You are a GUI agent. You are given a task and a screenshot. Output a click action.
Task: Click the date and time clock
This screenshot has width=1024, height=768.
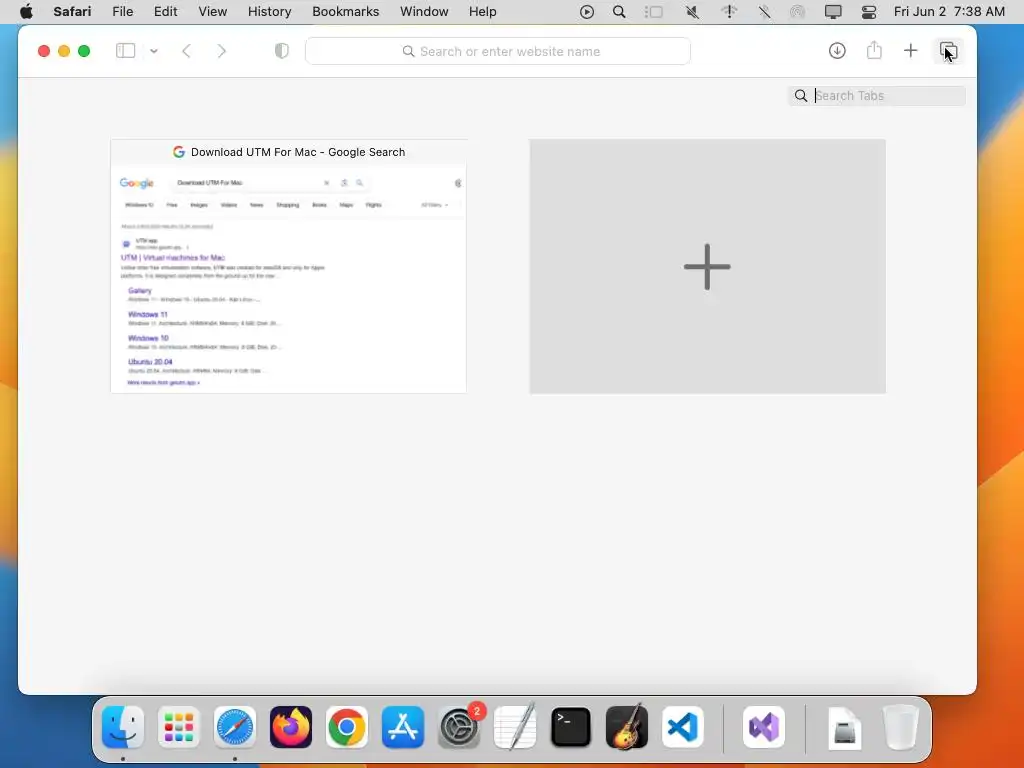pos(949,12)
